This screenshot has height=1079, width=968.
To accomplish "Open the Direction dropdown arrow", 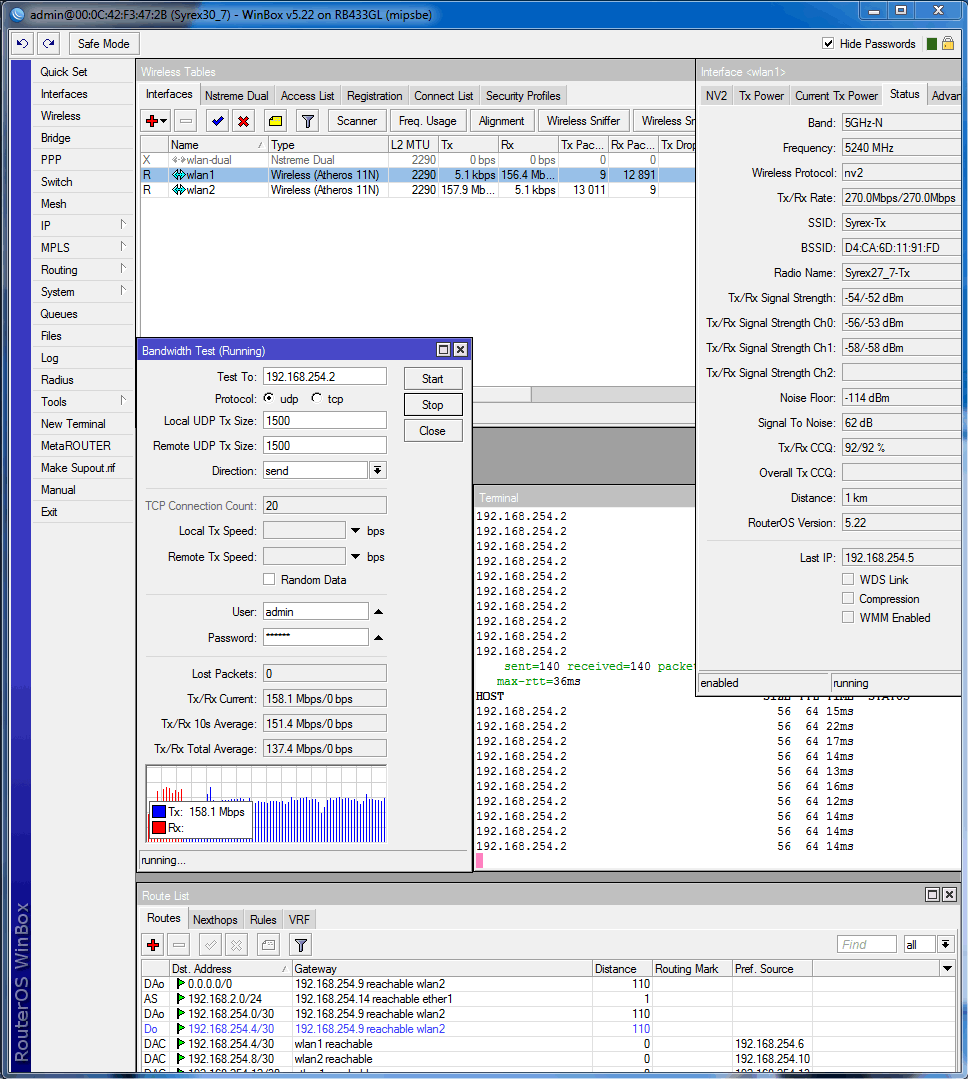I will click(378, 471).
